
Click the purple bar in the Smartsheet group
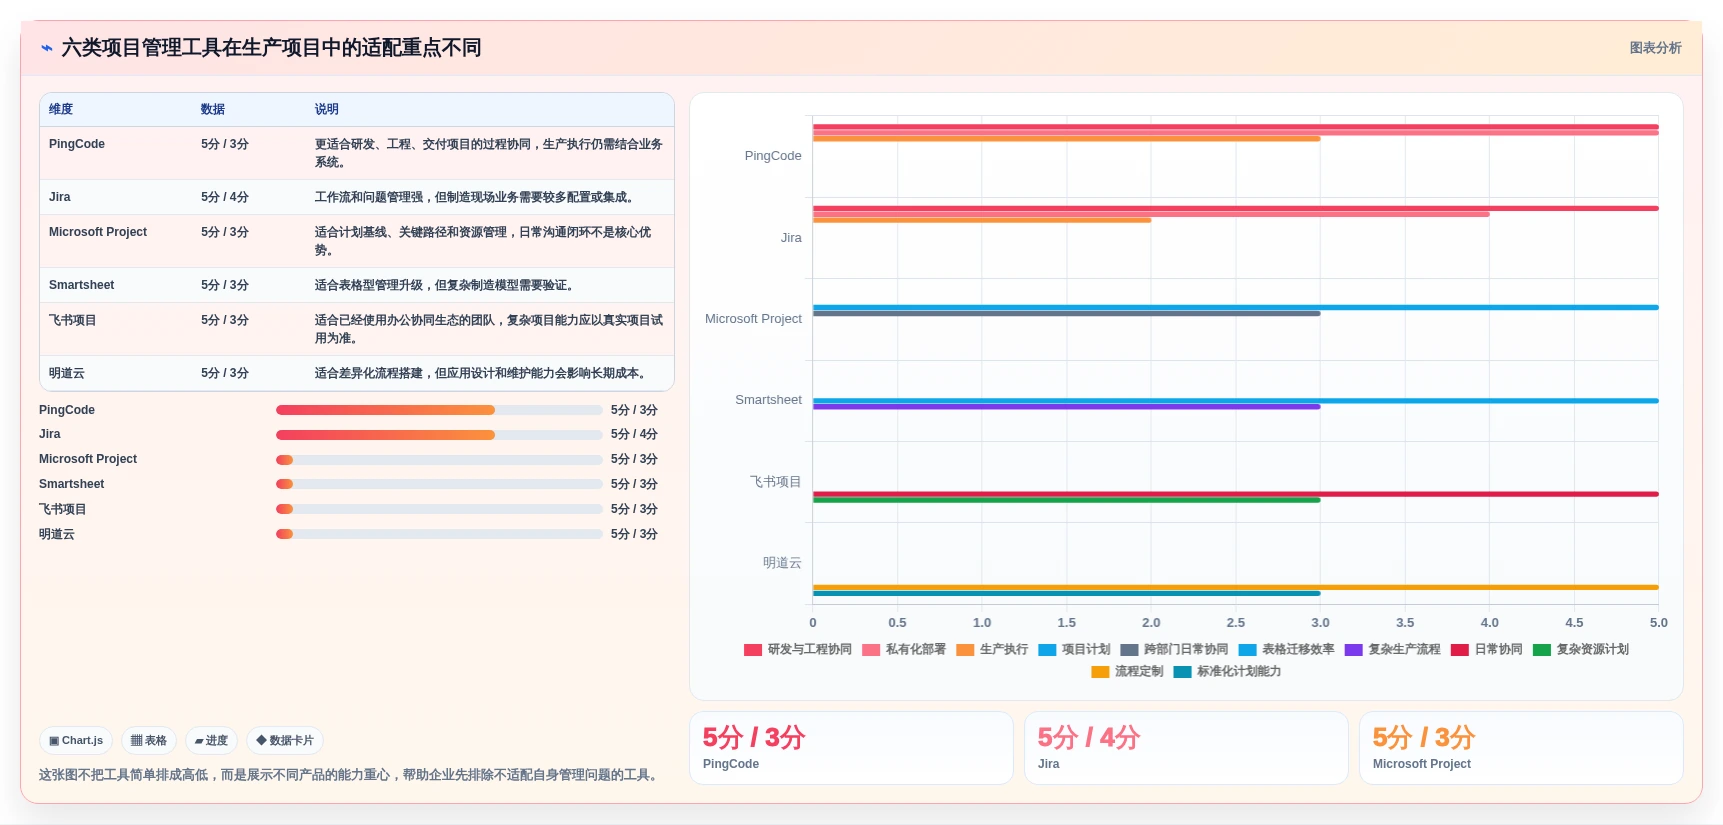(1066, 407)
